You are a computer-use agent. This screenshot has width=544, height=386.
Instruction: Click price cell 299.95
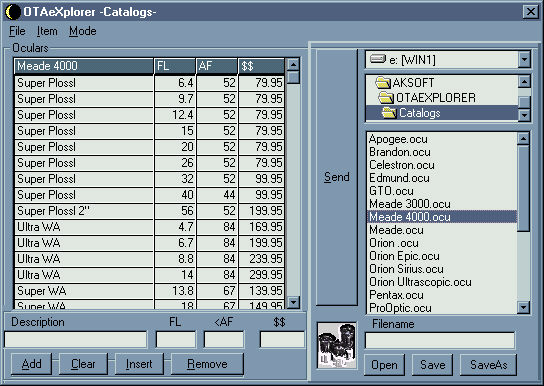pos(261,275)
